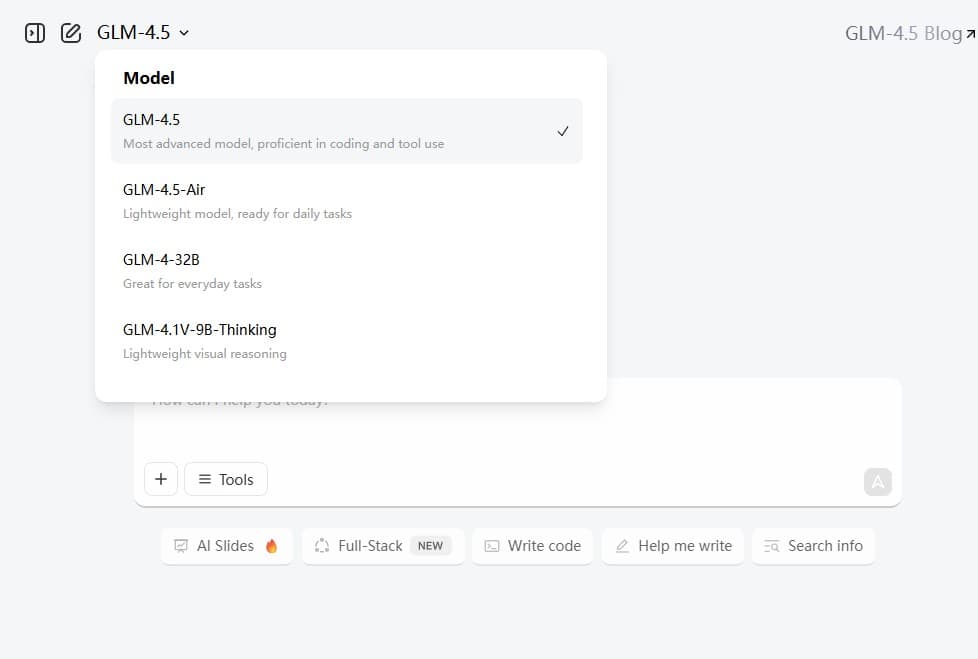978x659 pixels.
Task: Start a new chat with pencil icon
Action: tap(71, 32)
